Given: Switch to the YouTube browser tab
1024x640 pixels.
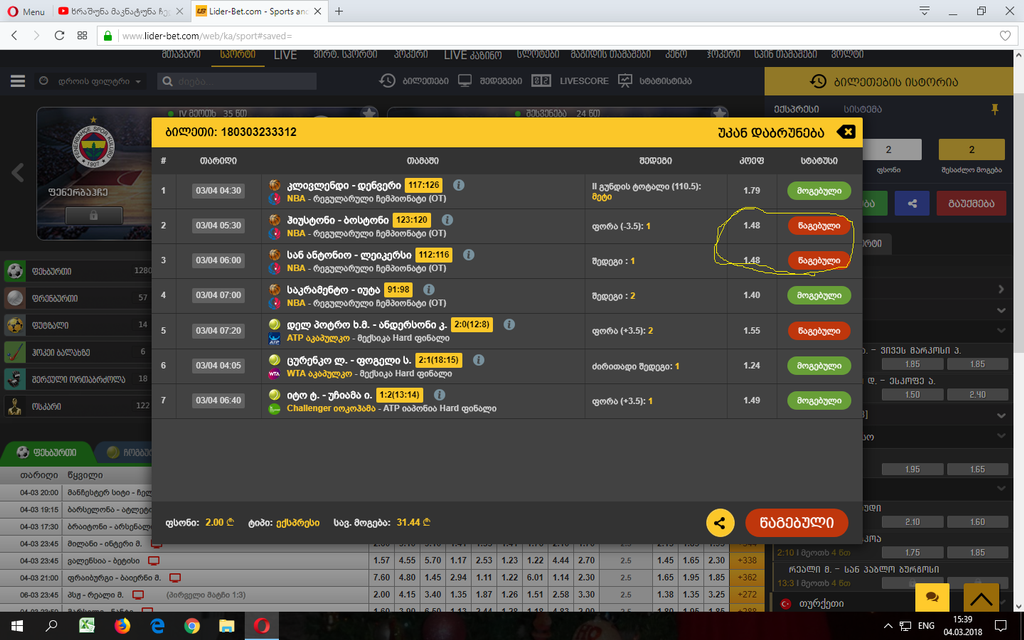Looking at the screenshot, I should click(x=121, y=11).
